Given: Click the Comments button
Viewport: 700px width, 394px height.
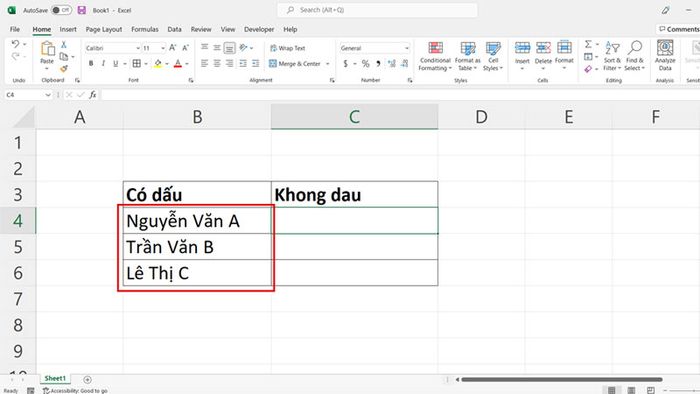Looking at the screenshot, I should (679, 29).
